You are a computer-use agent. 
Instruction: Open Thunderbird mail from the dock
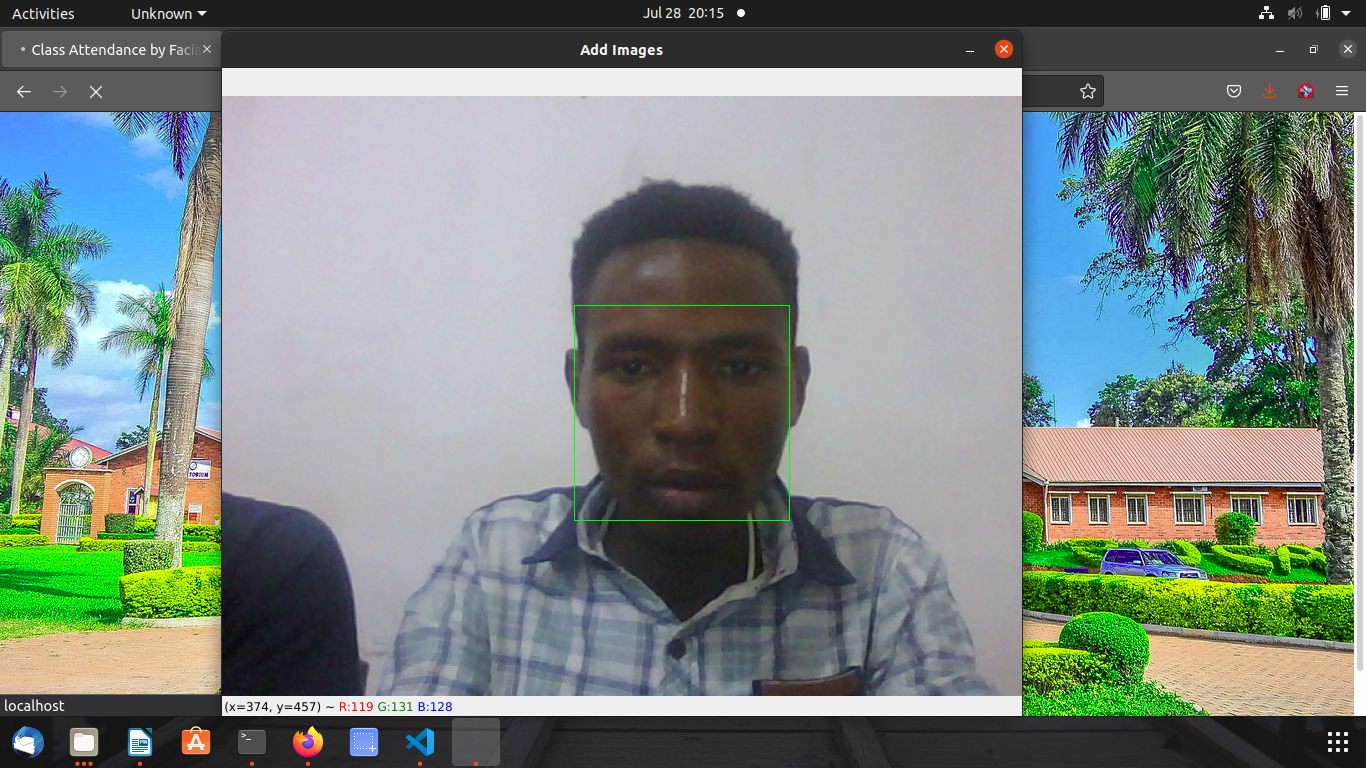tap(28, 742)
